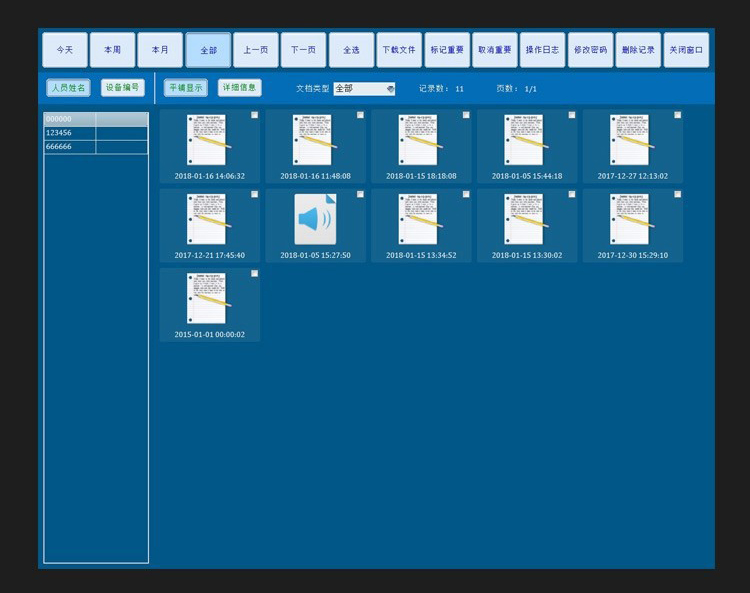This screenshot has height=593, width=750.
Task: Switch to 详细信息 view mode
Action: [240, 88]
